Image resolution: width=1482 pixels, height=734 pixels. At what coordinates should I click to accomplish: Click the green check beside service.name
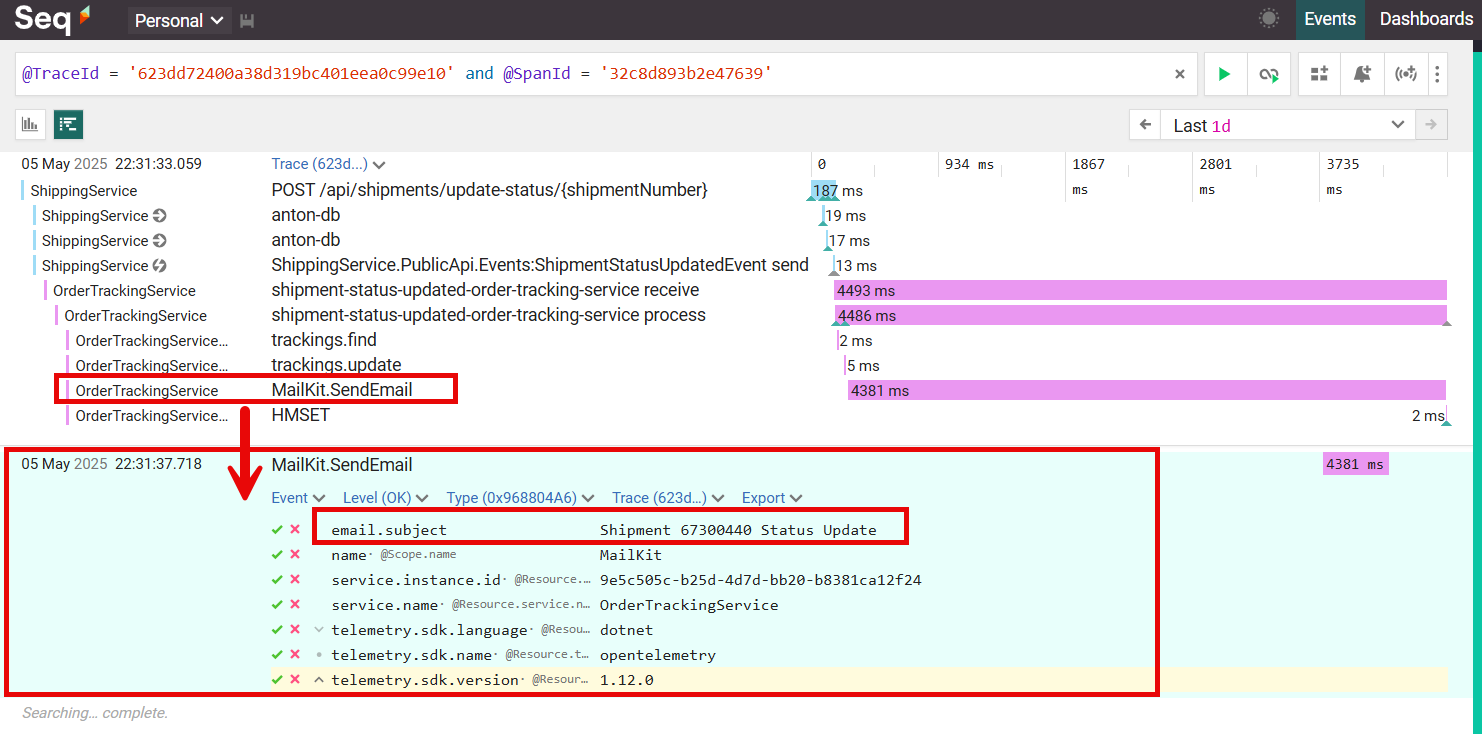(x=277, y=605)
